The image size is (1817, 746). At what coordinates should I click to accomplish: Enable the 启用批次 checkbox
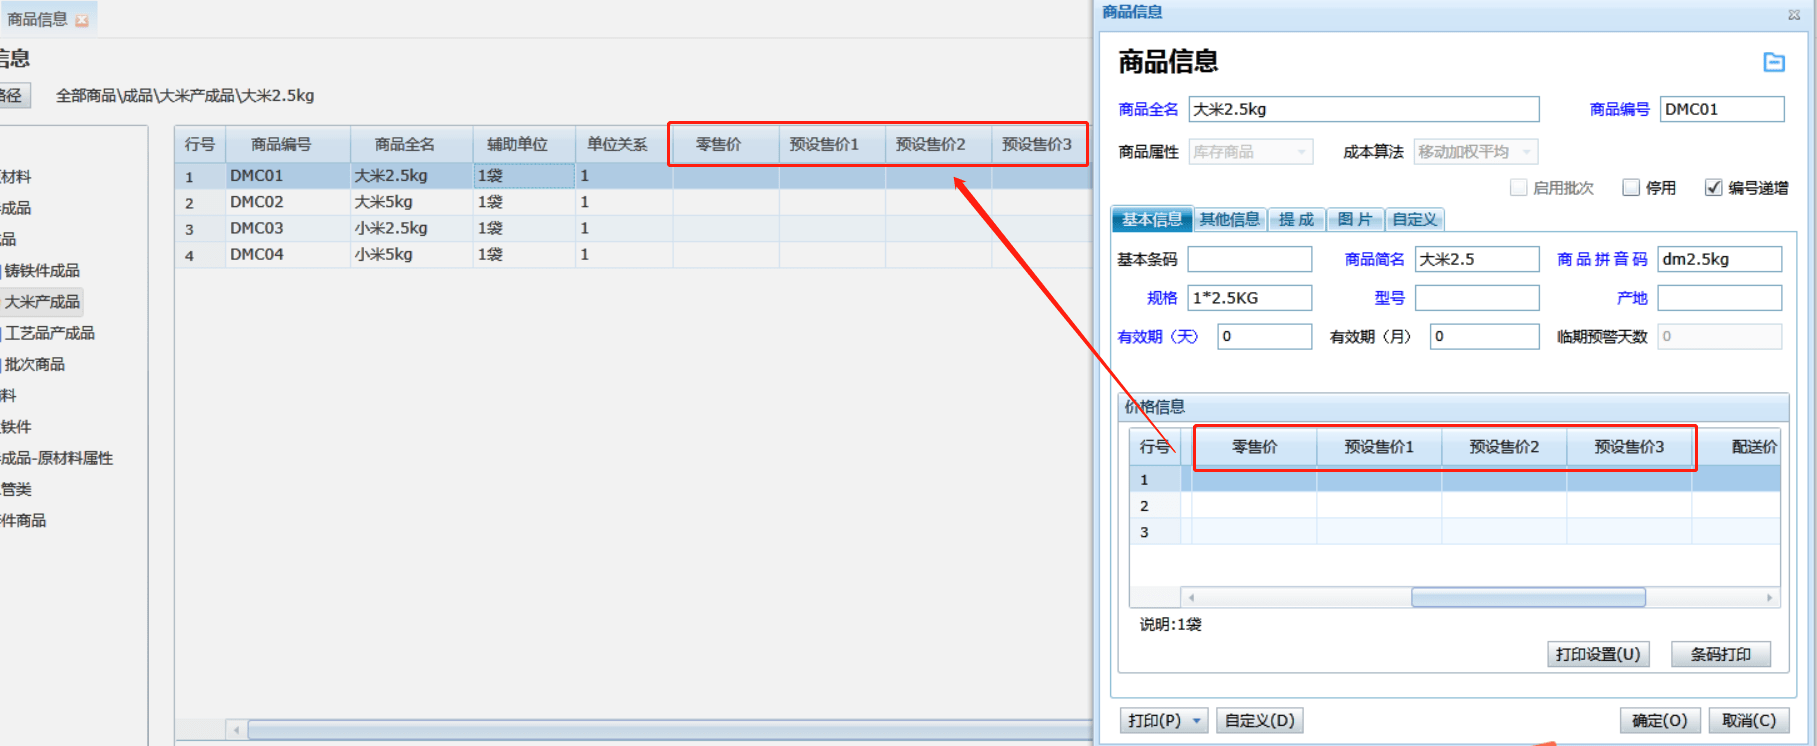click(1518, 187)
